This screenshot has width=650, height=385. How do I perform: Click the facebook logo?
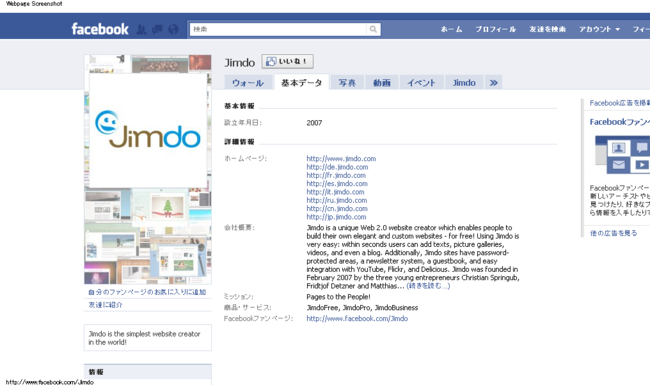(100, 29)
